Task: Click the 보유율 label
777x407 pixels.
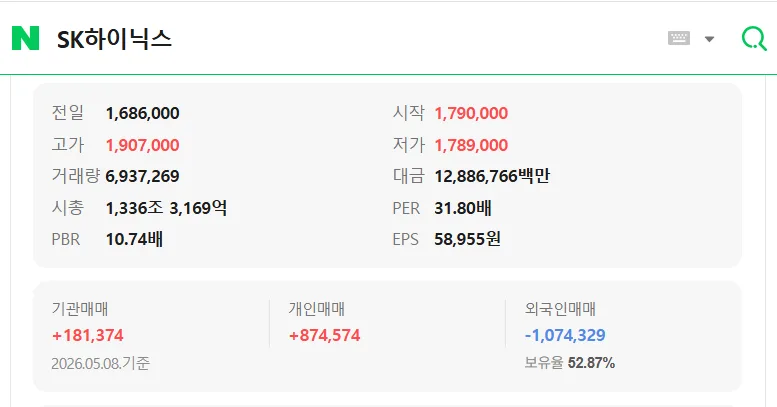Action: point(544,363)
